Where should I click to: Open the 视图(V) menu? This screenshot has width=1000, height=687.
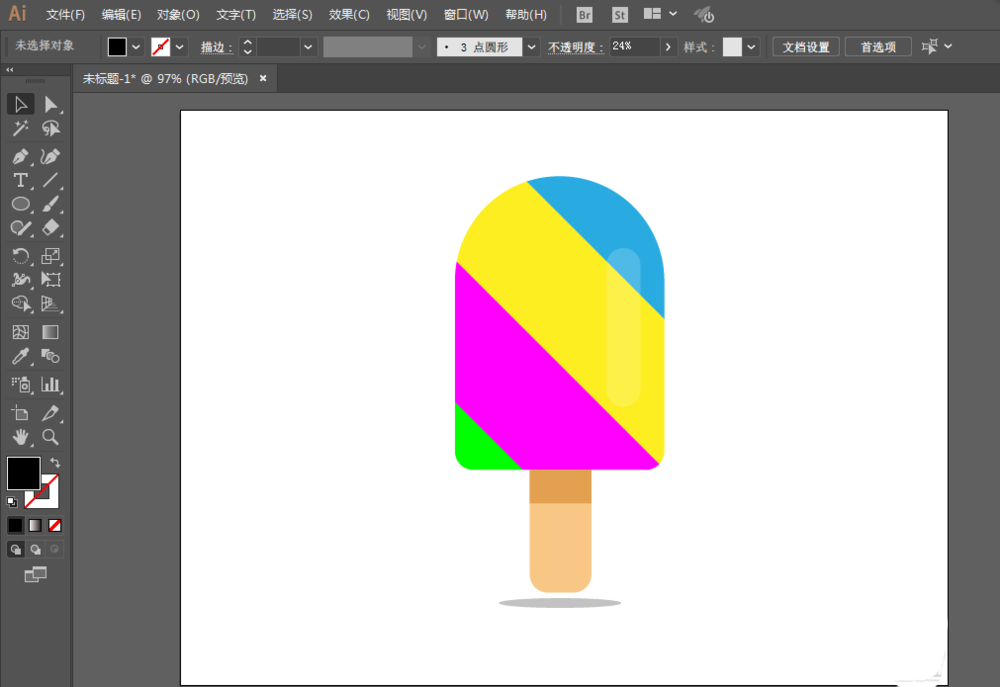(406, 14)
